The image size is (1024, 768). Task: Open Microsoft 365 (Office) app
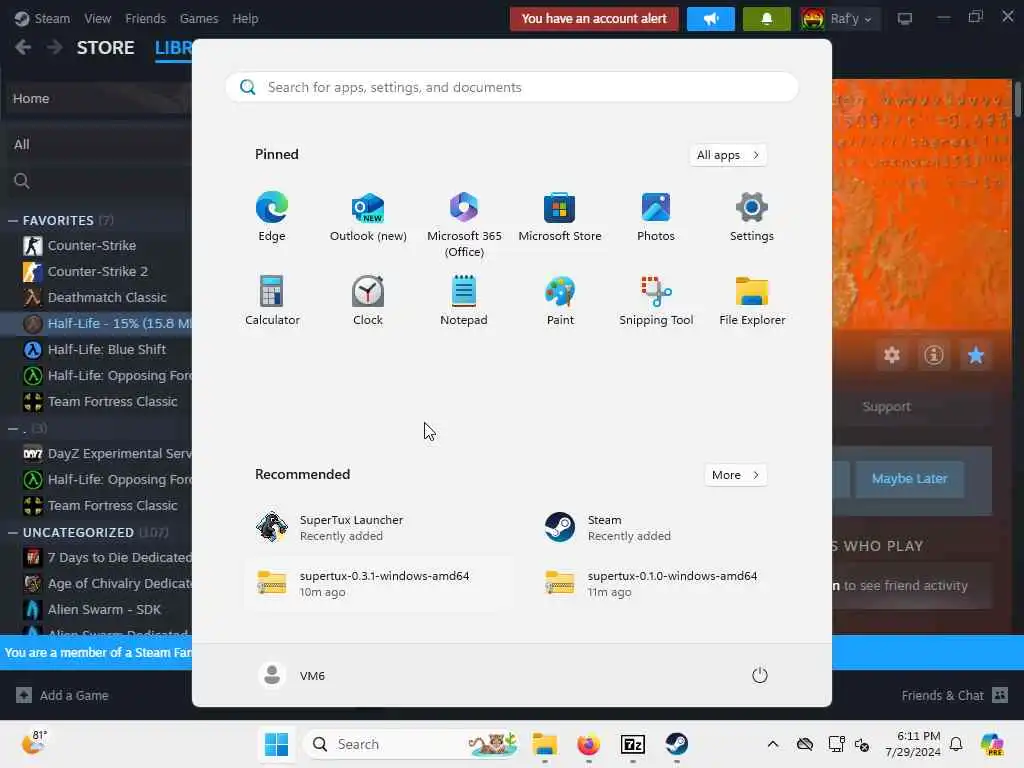point(464,225)
